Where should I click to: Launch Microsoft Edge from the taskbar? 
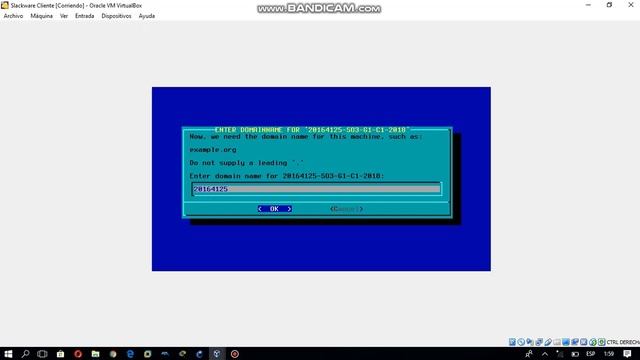[130, 354]
